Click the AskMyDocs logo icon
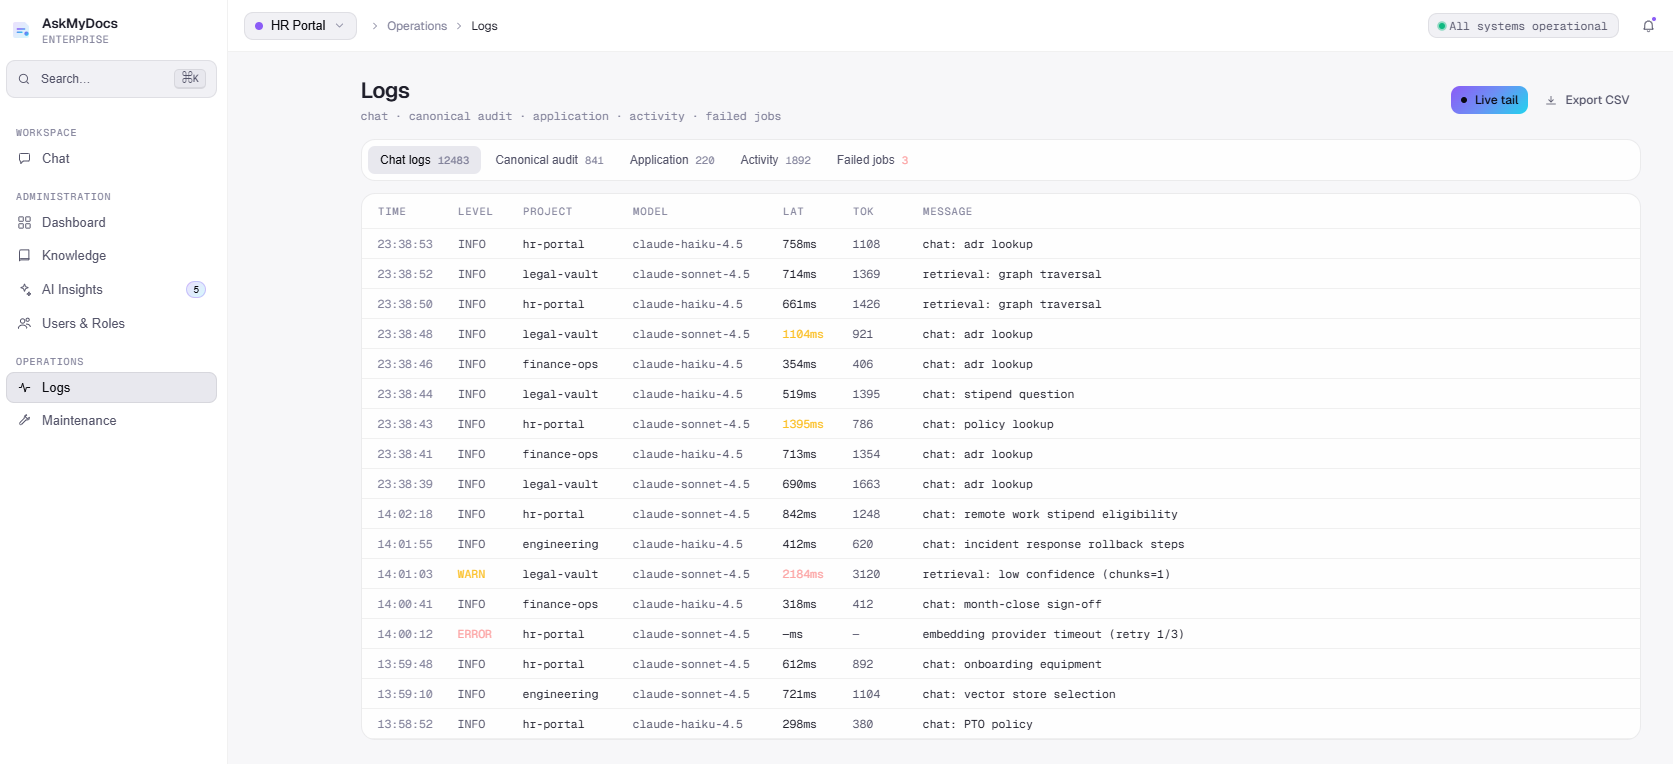The image size is (1673, 764). 21,31
